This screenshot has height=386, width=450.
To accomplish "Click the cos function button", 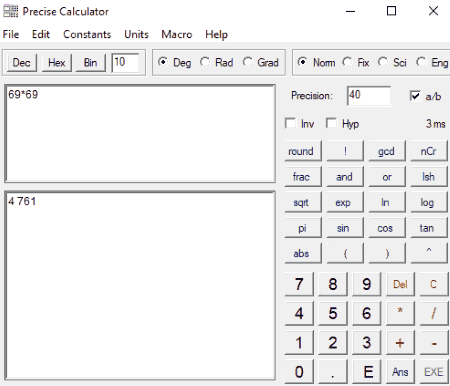I will [387, 228].
